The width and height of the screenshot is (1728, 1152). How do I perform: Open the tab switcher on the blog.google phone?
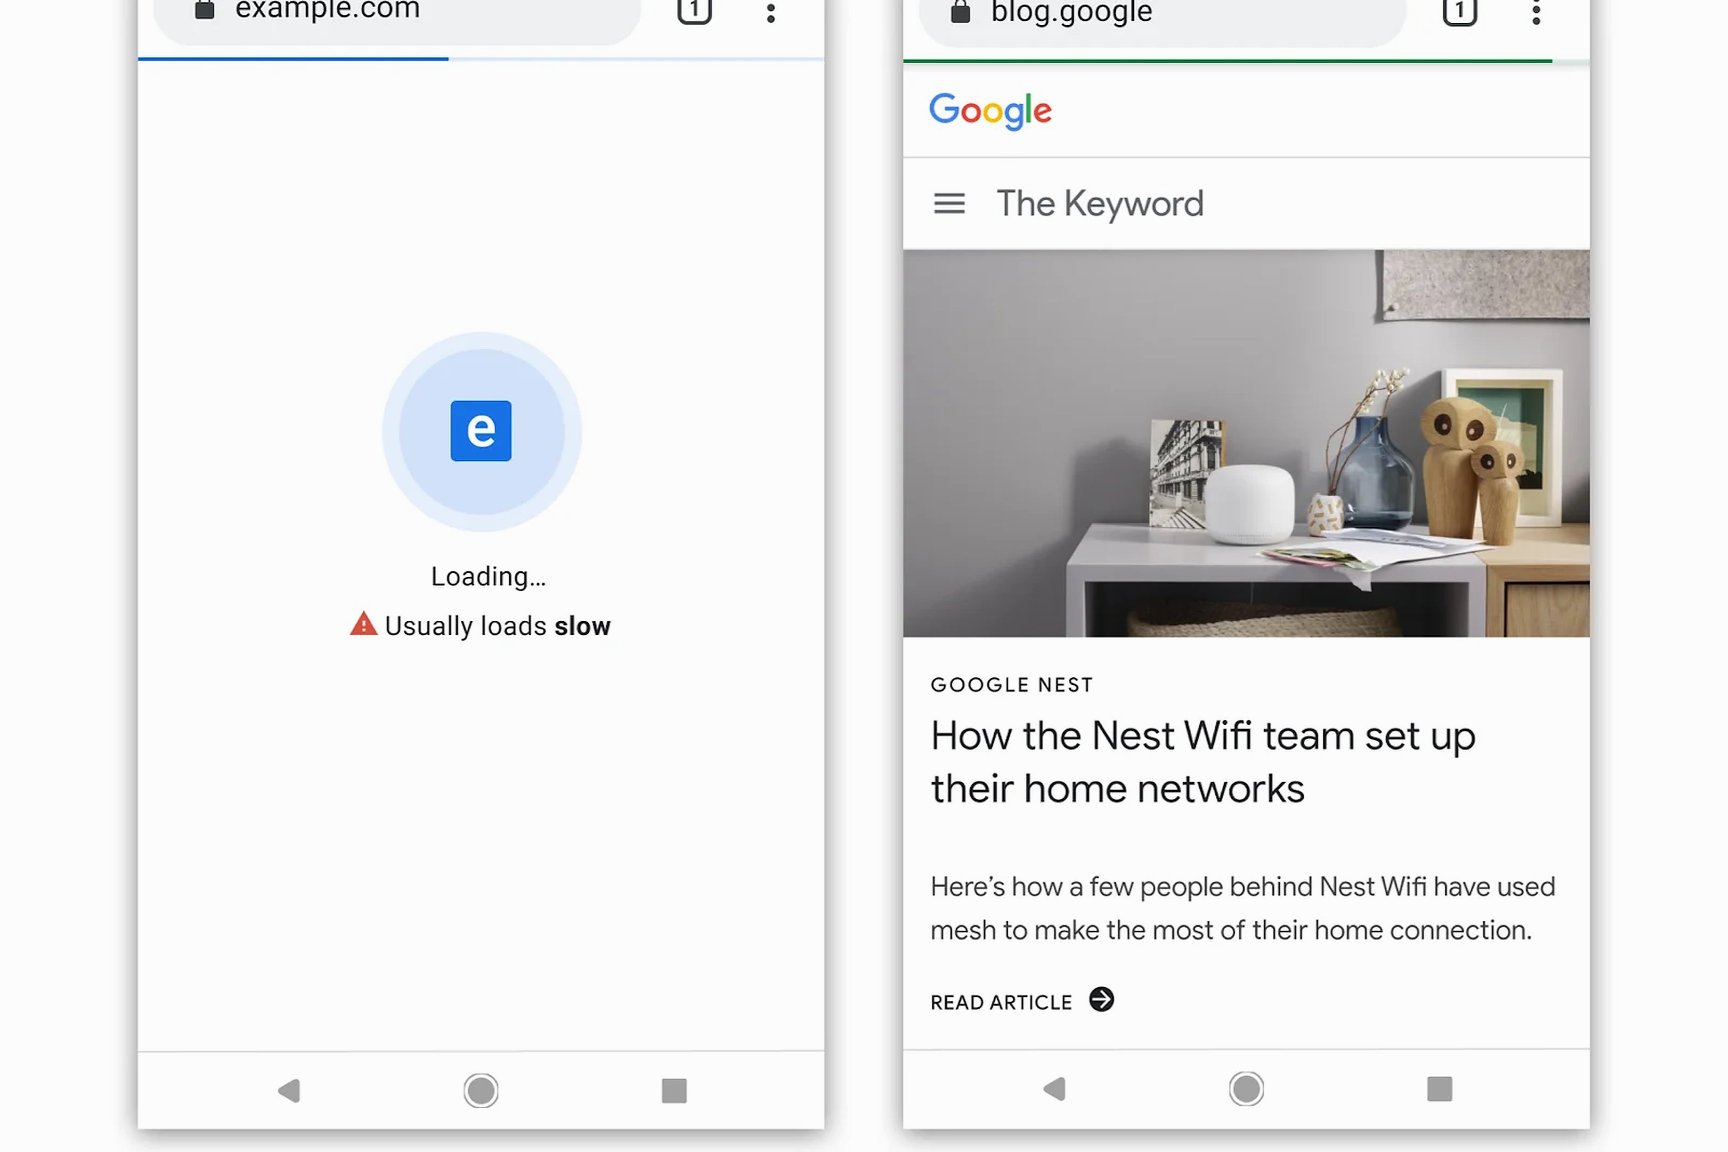[x=1460, y=12]
